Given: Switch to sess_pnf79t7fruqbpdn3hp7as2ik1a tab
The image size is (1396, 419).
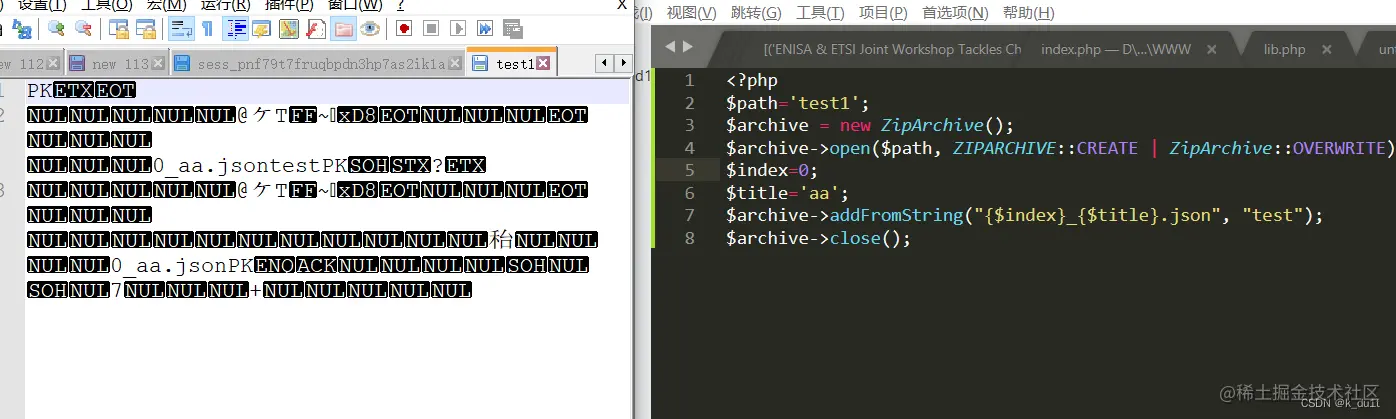Looking at the screenshot, I should pos(317,63).
